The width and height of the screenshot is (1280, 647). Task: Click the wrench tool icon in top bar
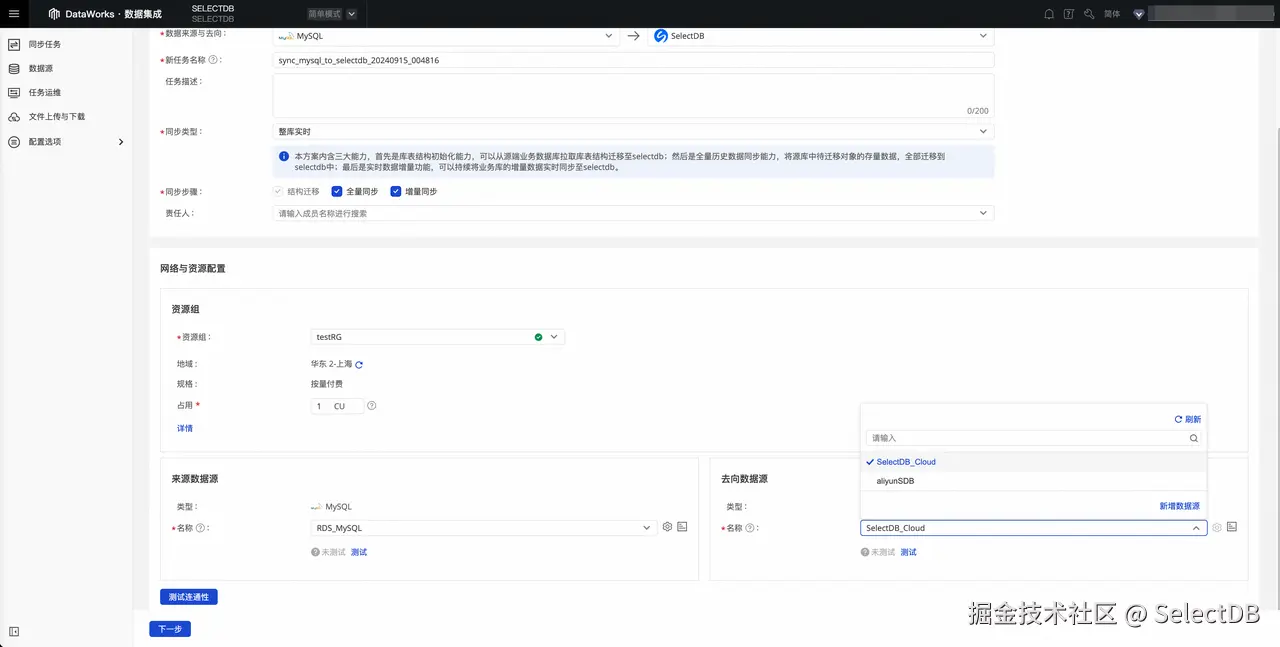1089,13
